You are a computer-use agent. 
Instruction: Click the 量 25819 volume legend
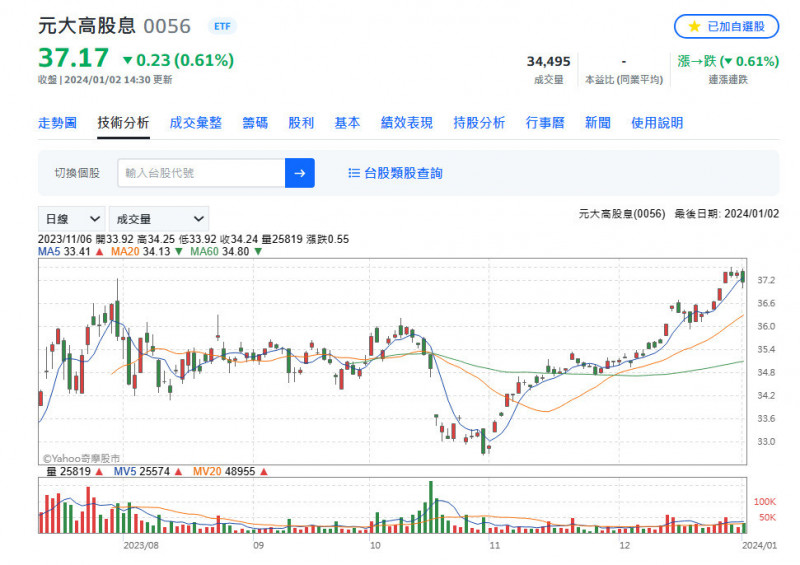74,471
